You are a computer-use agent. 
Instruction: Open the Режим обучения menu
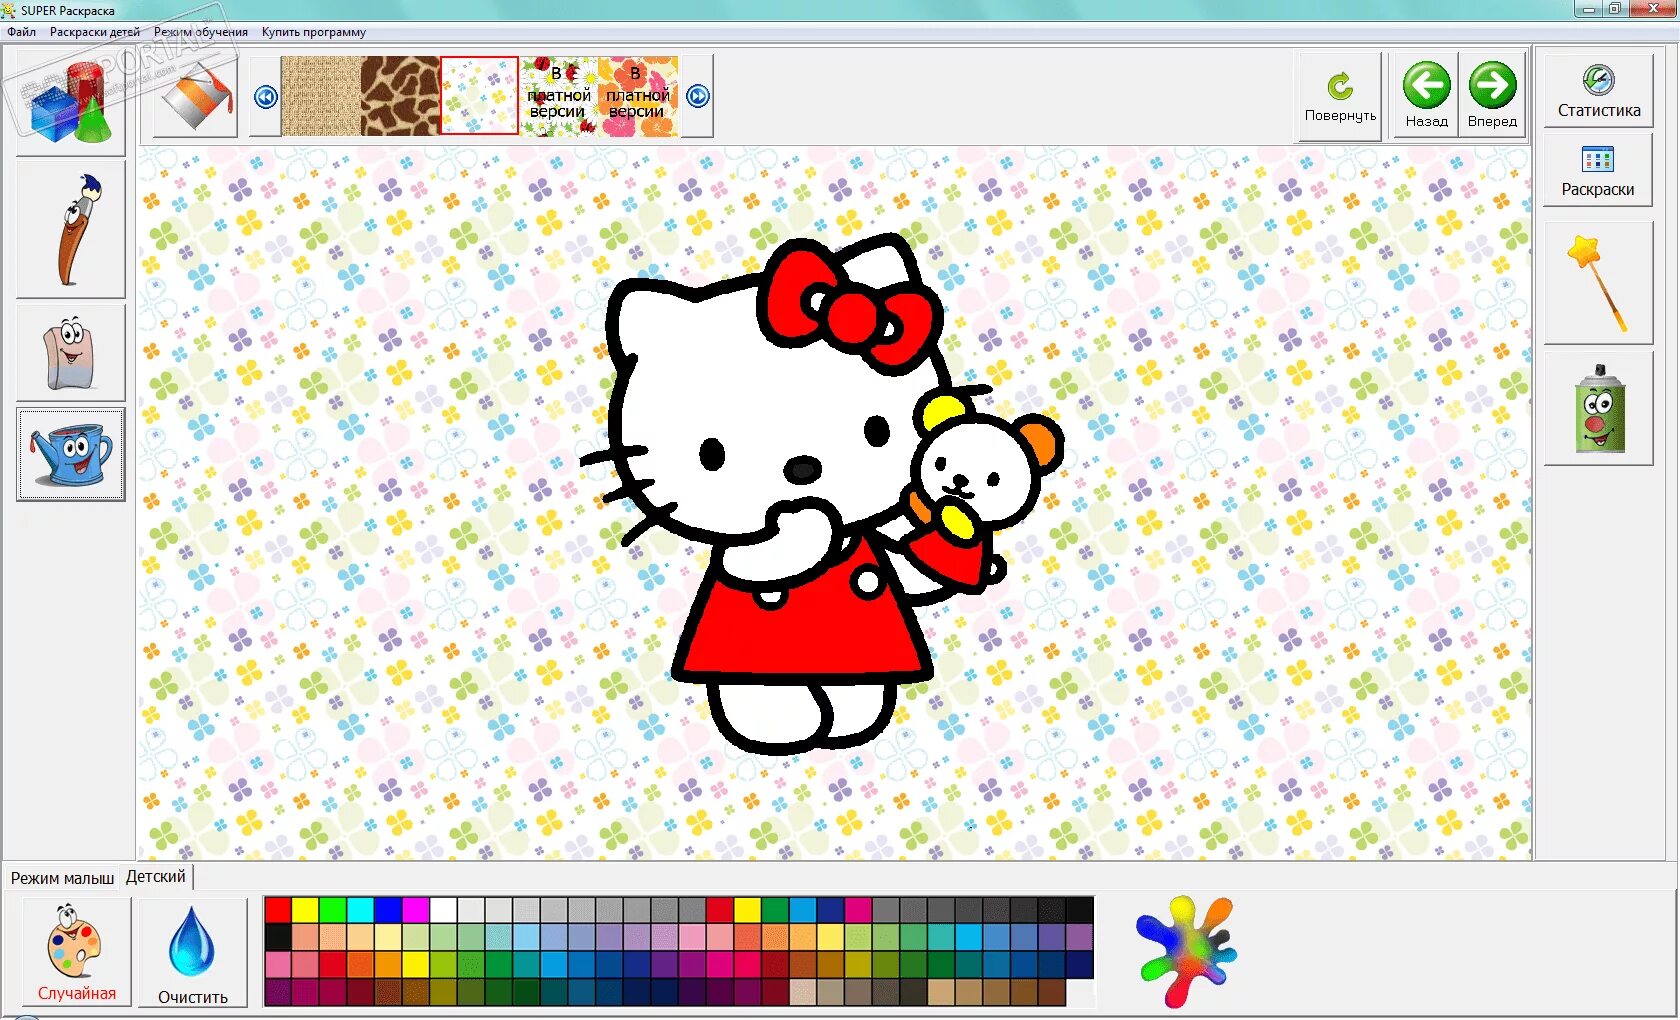click(x=200, y=32)
